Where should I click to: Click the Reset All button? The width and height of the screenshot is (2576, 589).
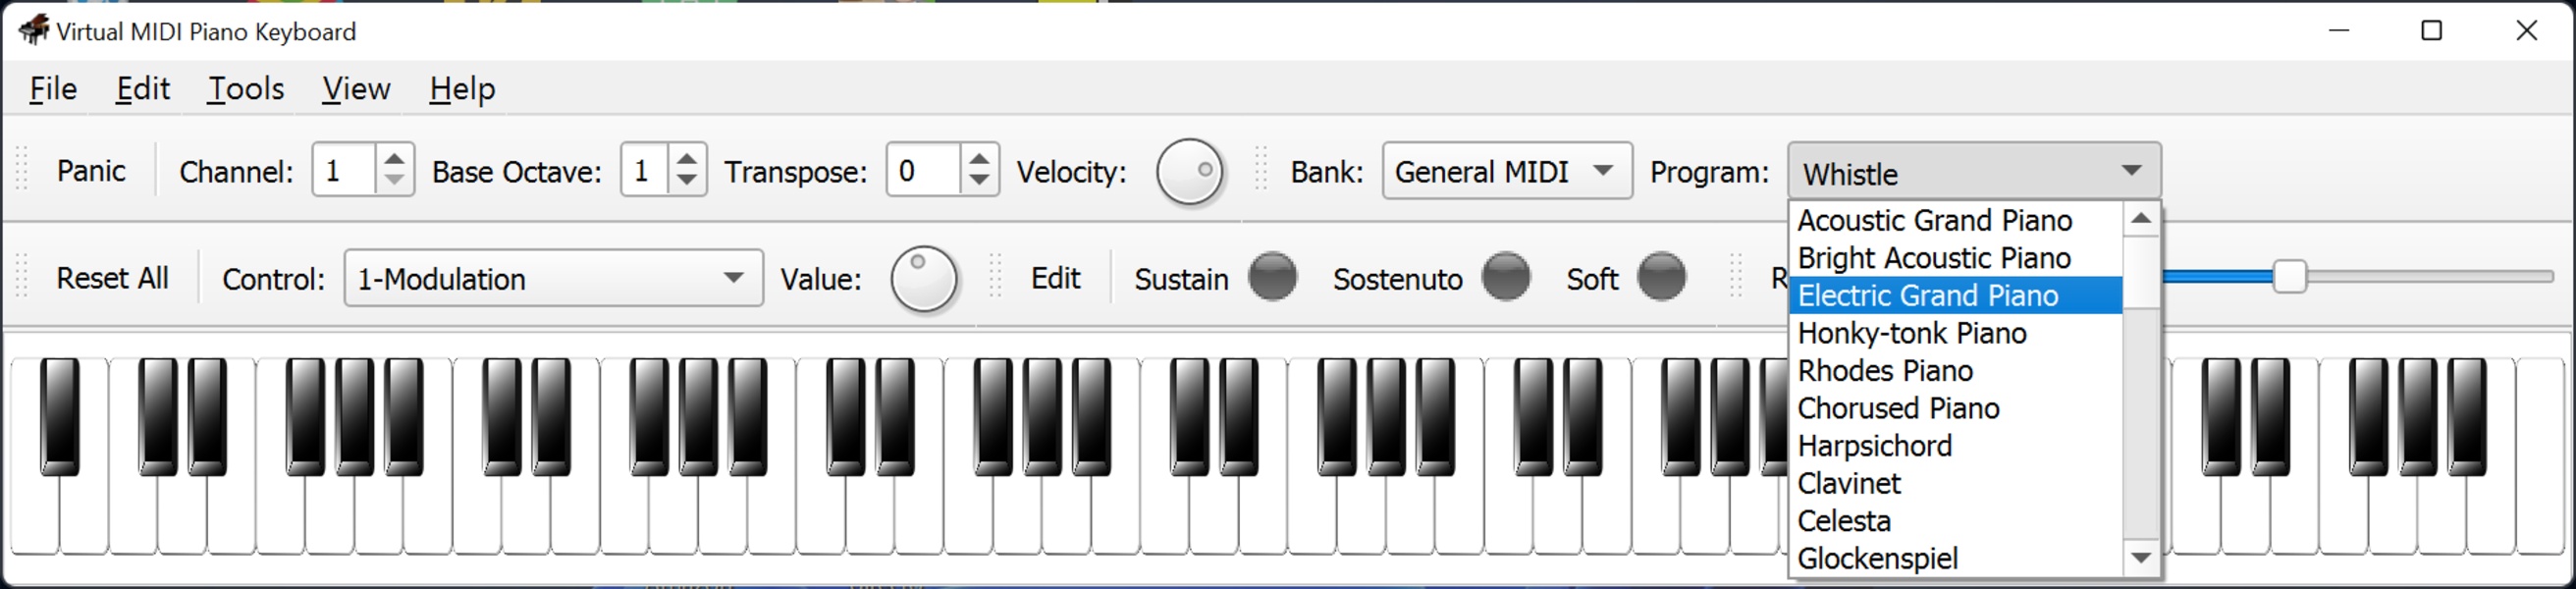[112, 278]
